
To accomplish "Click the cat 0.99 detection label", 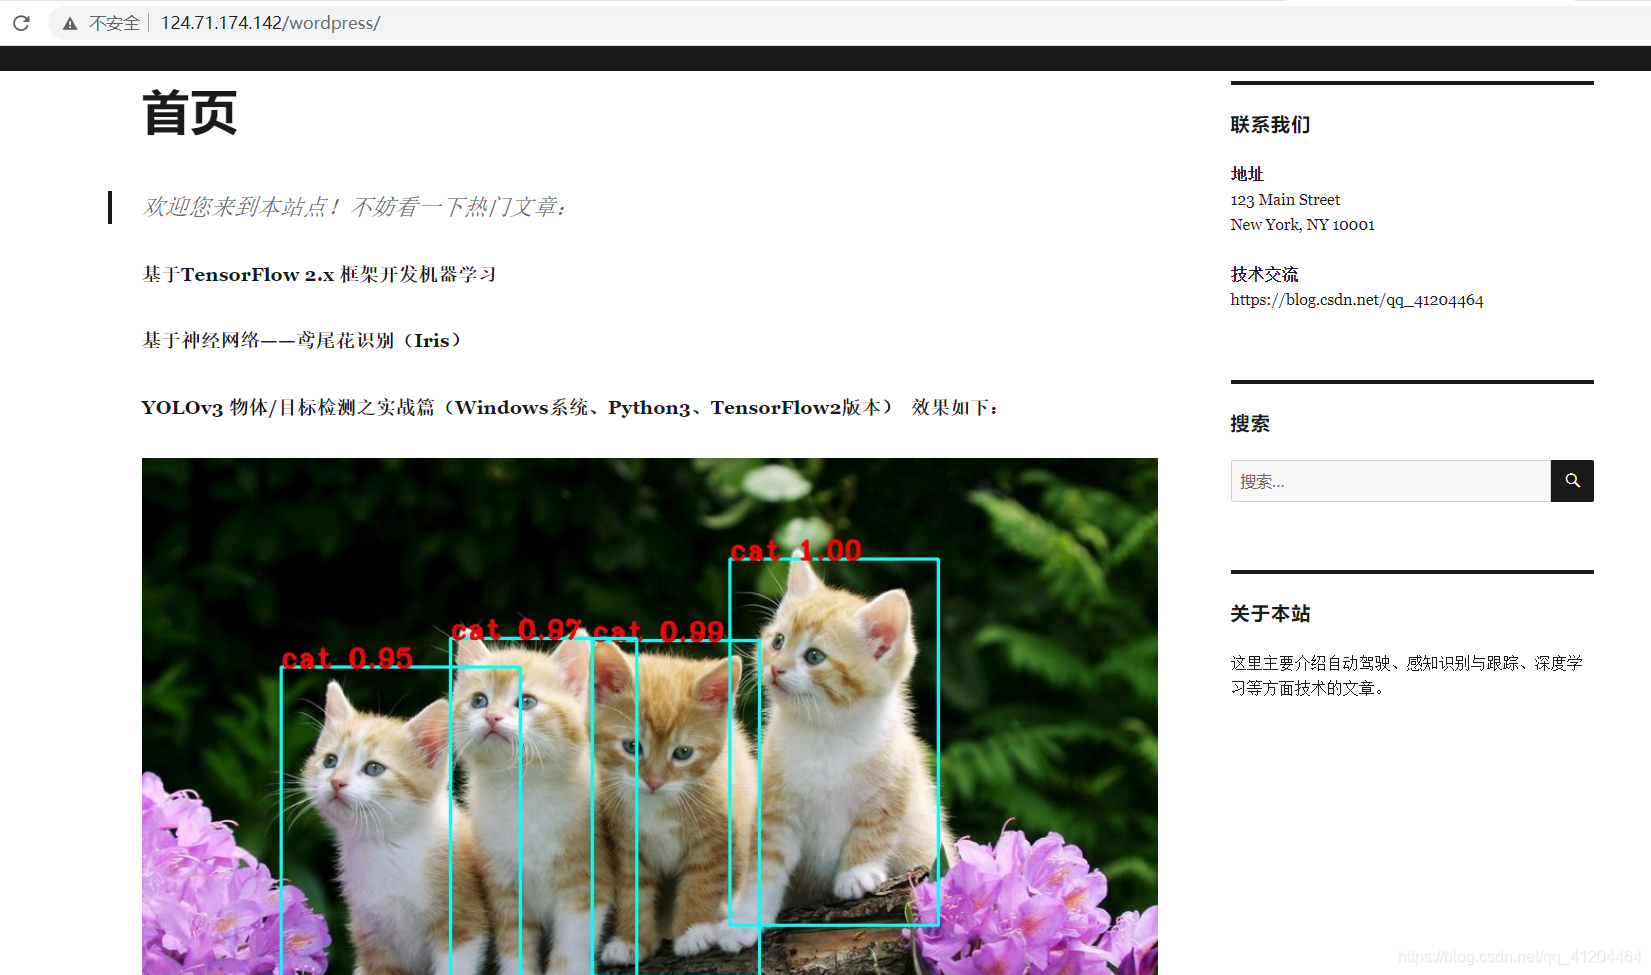I will tap(658, 631).
